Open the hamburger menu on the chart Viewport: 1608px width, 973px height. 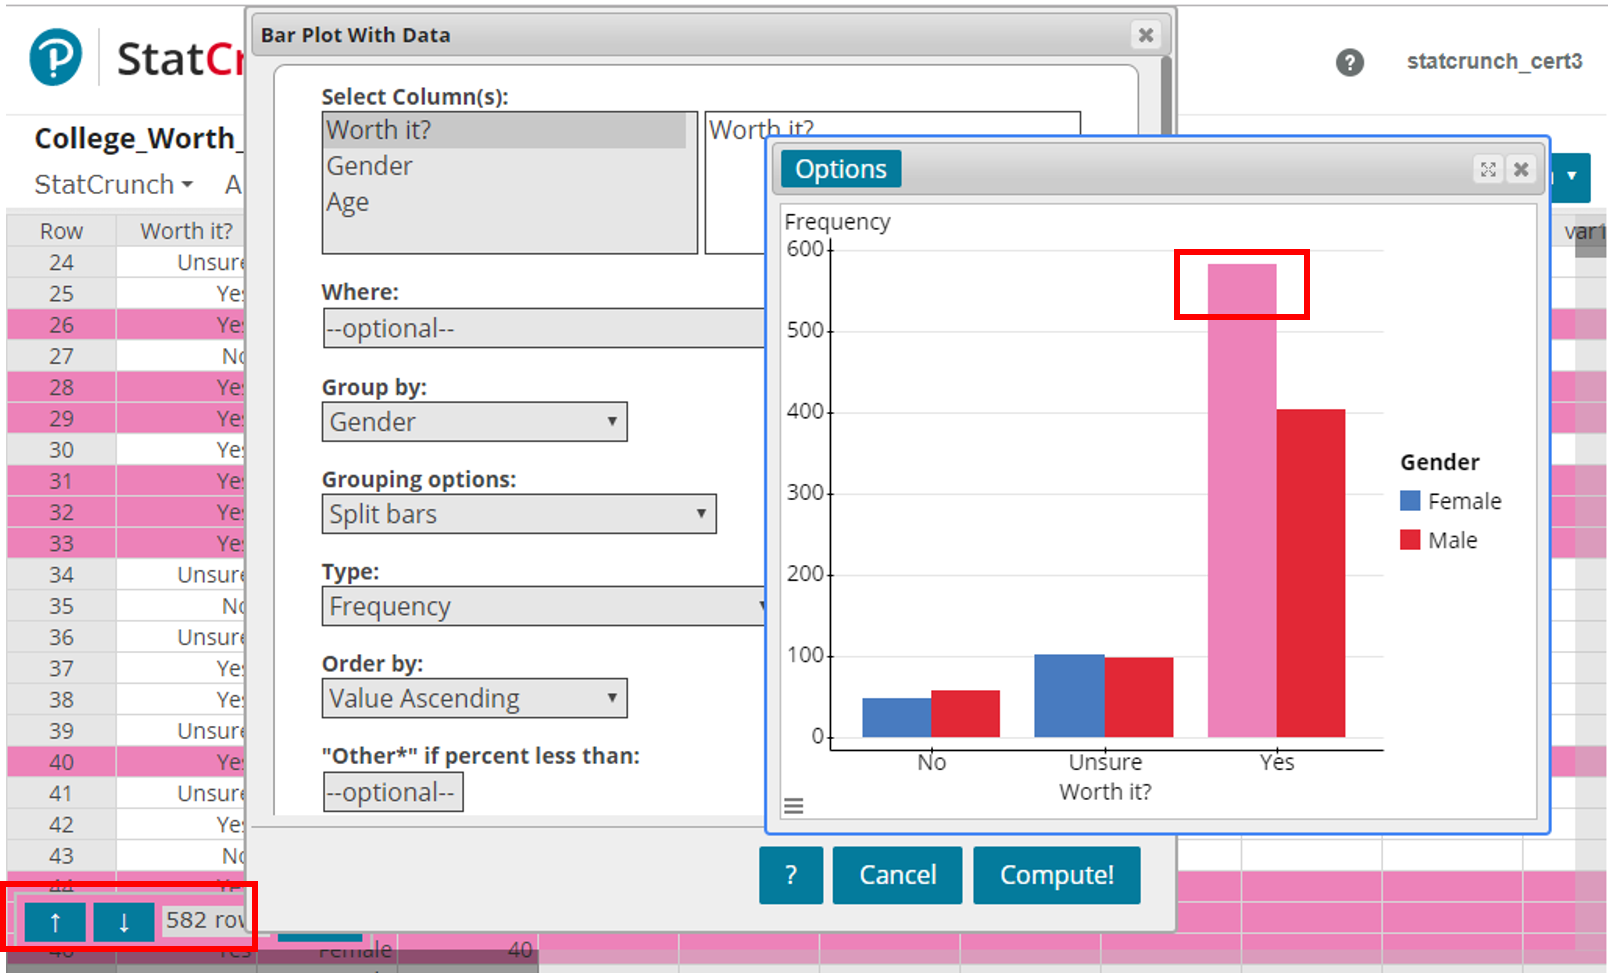793,805
